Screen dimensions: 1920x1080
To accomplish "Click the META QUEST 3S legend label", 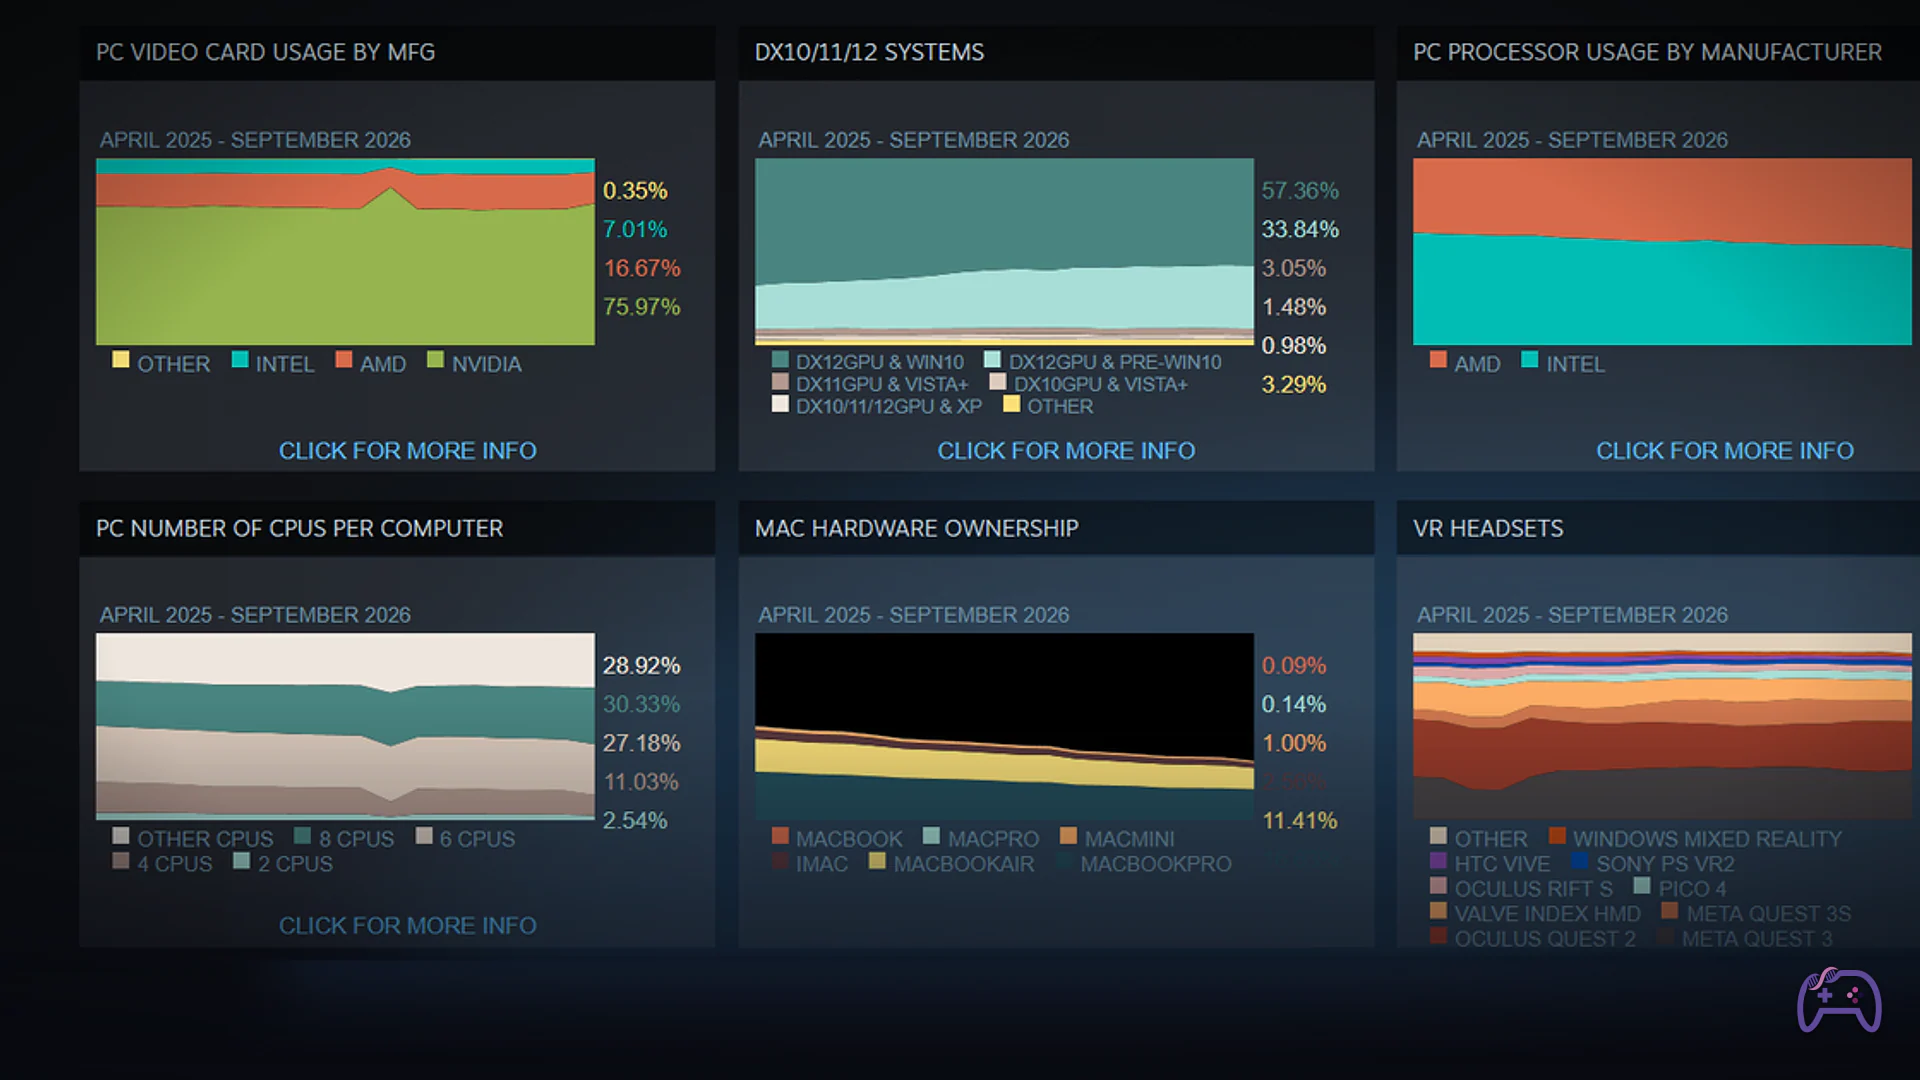I will pyautogui.click(x=1768, y=914).
